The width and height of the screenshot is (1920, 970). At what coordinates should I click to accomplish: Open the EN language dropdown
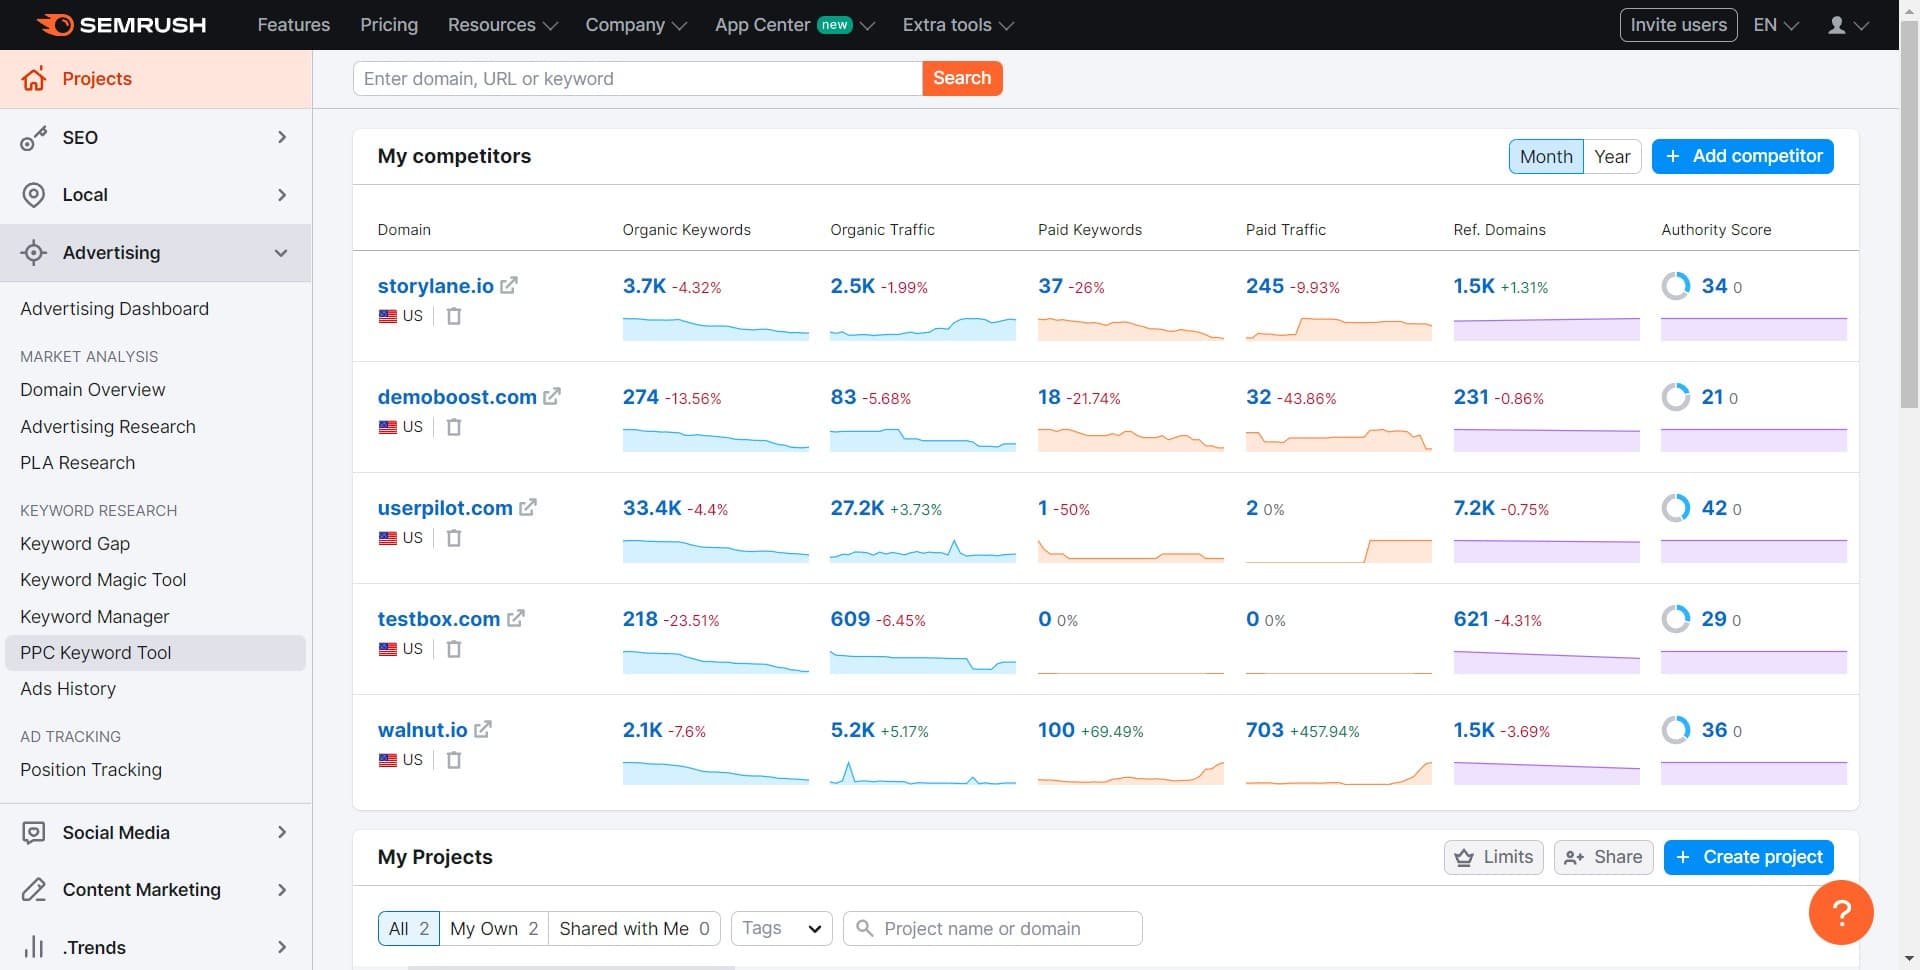coord(1774,24)
